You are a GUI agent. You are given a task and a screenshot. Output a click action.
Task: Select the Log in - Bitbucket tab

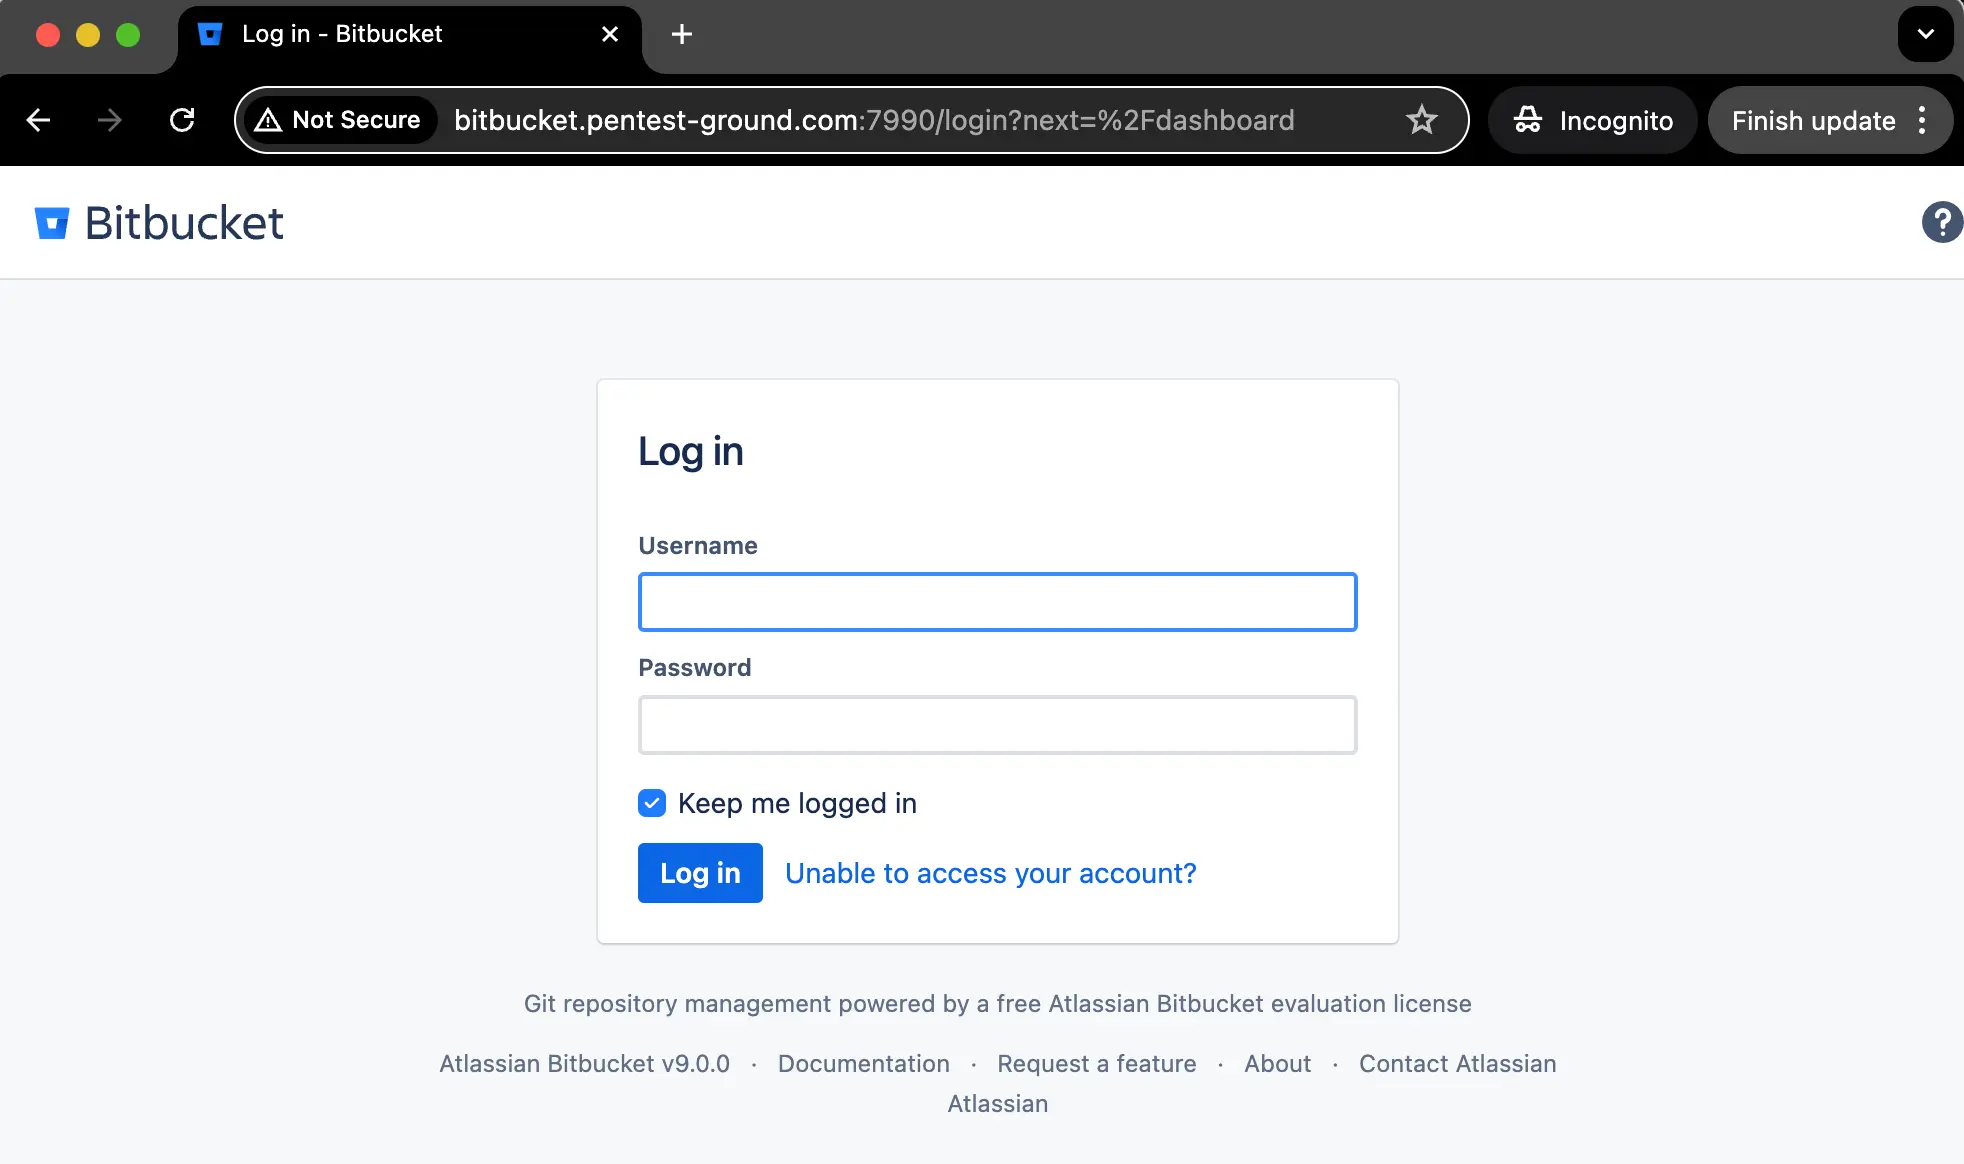click(x=409, y=38)
